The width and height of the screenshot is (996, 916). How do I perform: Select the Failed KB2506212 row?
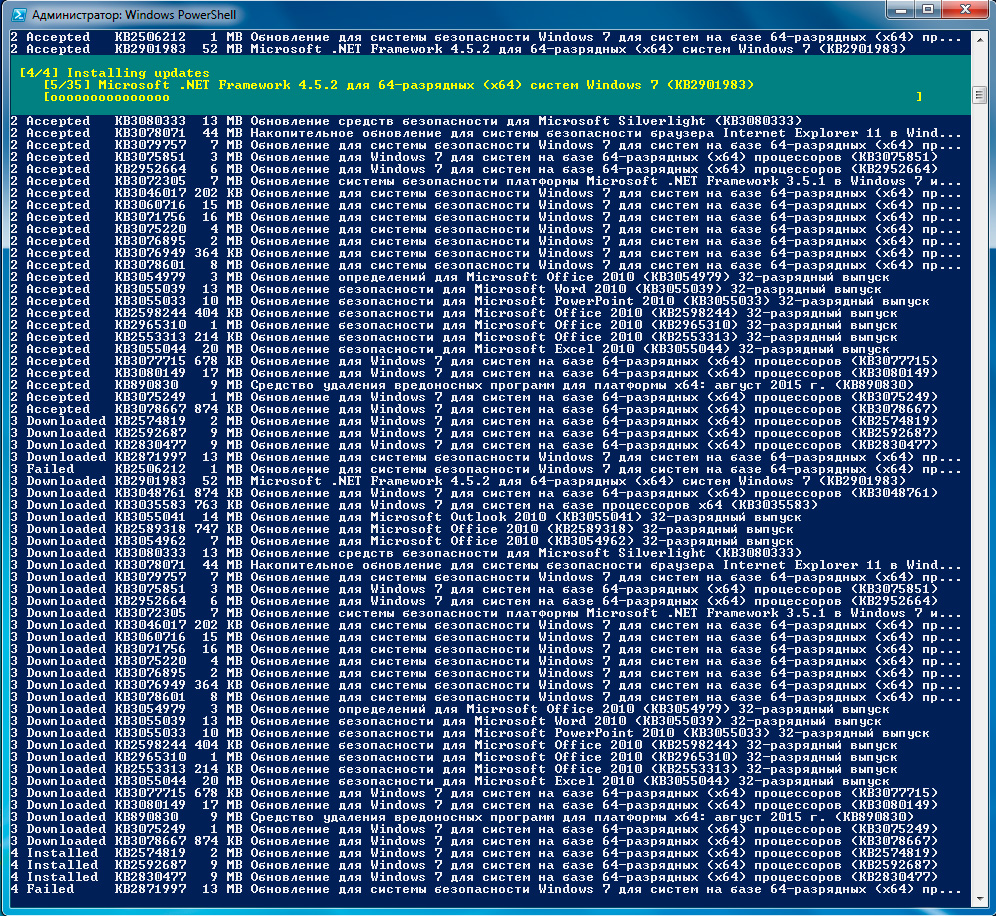(486, 469)
